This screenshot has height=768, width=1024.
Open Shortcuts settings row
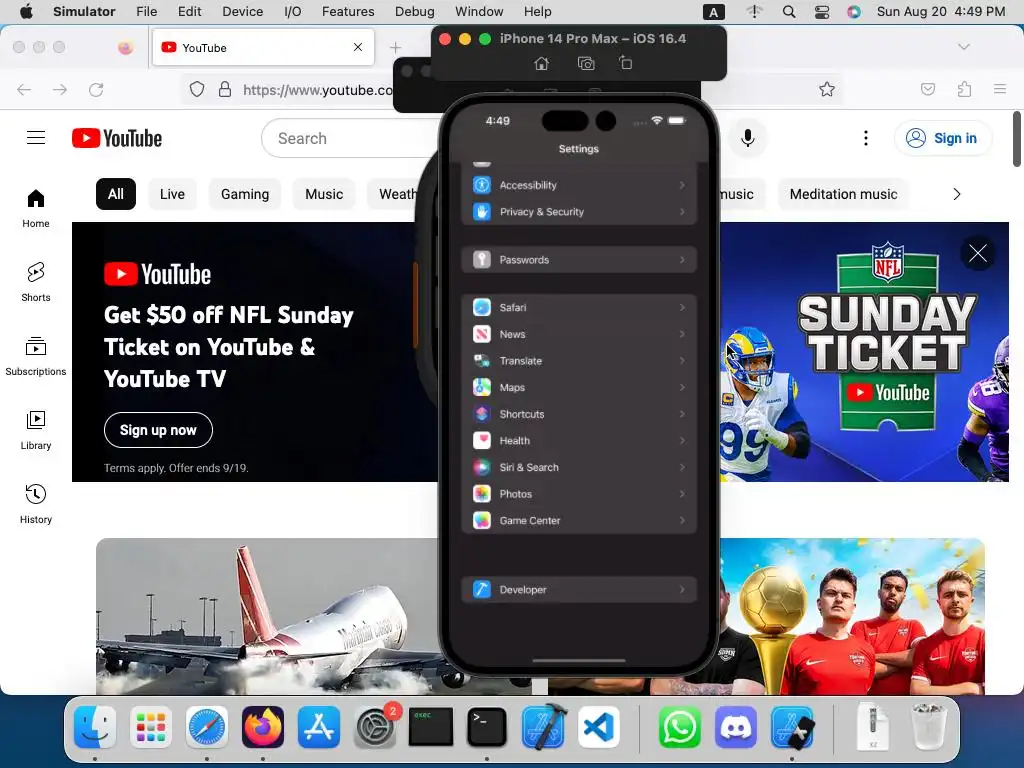(579, 414)
